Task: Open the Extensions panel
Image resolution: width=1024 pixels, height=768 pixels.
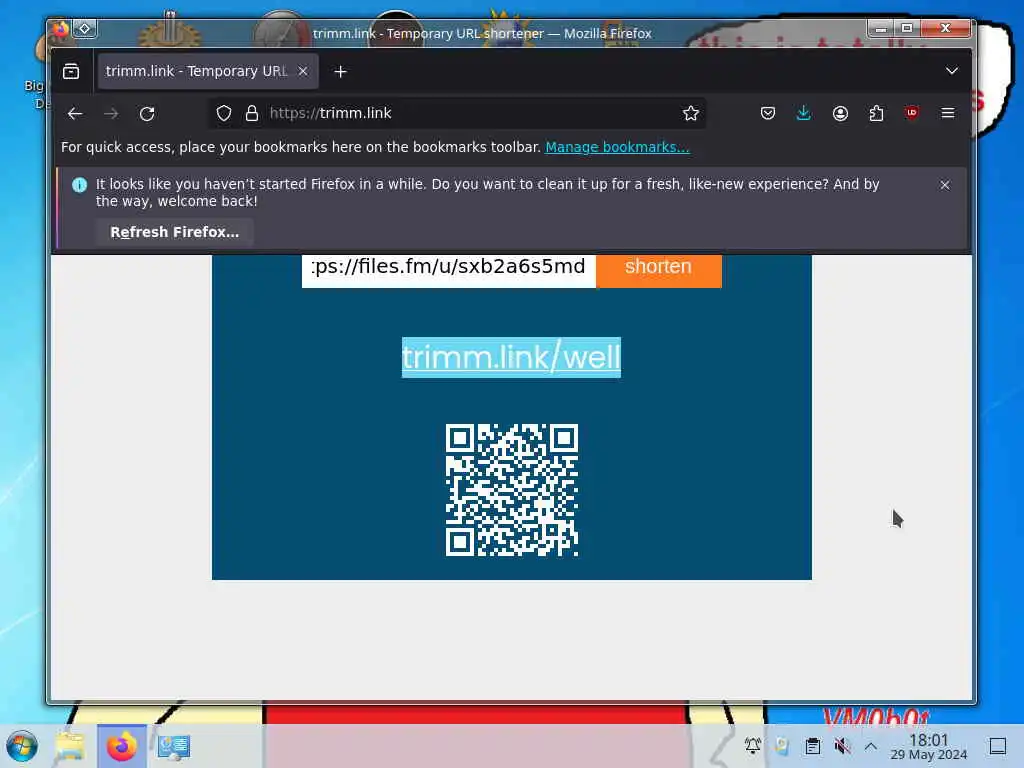Action: tap(876, 113)
